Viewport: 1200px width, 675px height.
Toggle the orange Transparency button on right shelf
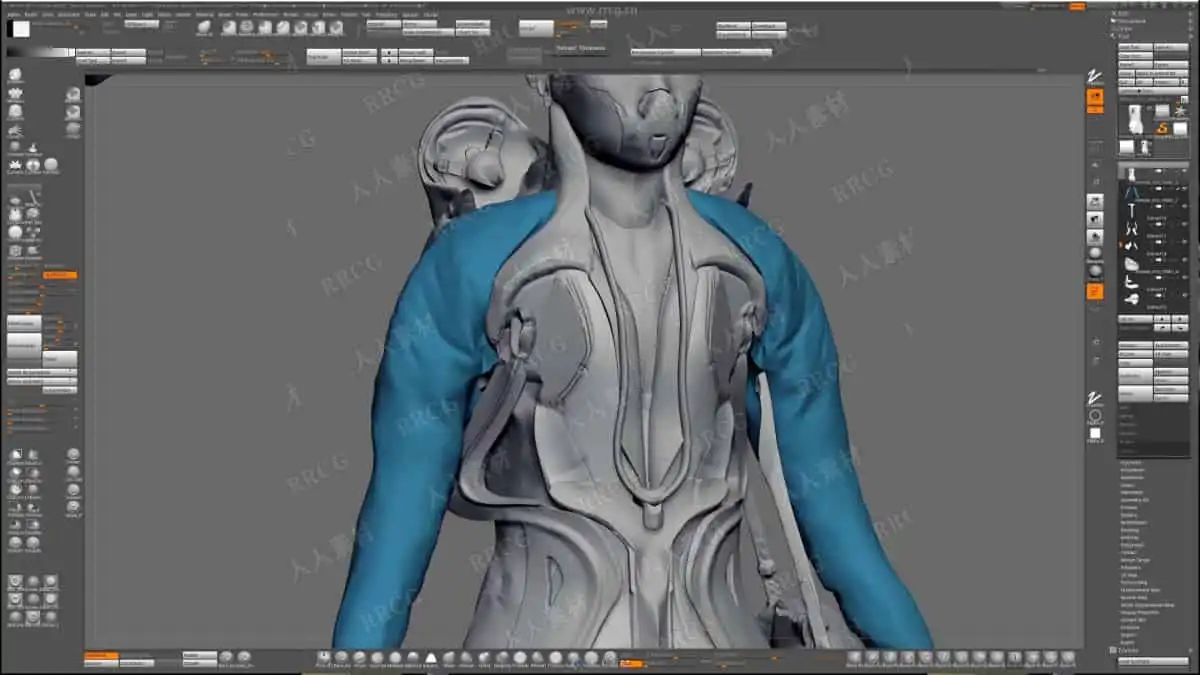[x=1095, y=291]
